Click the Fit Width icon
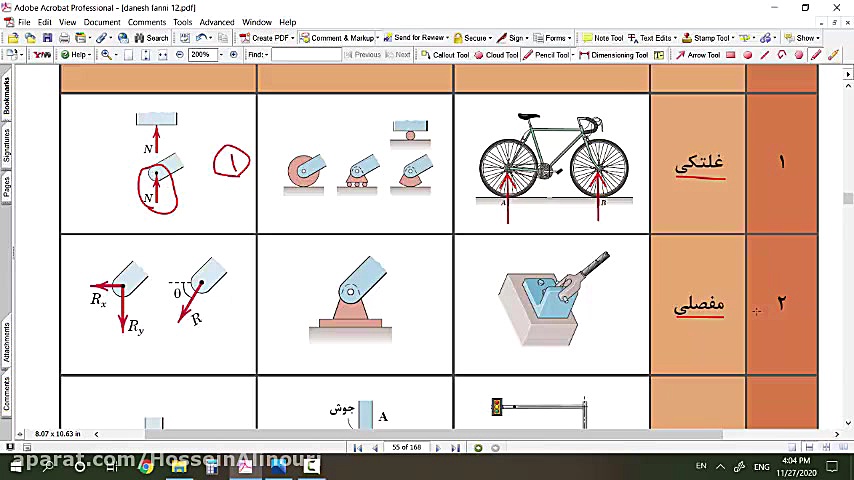Viewport: 854px width, 480px height. point(162,55)
